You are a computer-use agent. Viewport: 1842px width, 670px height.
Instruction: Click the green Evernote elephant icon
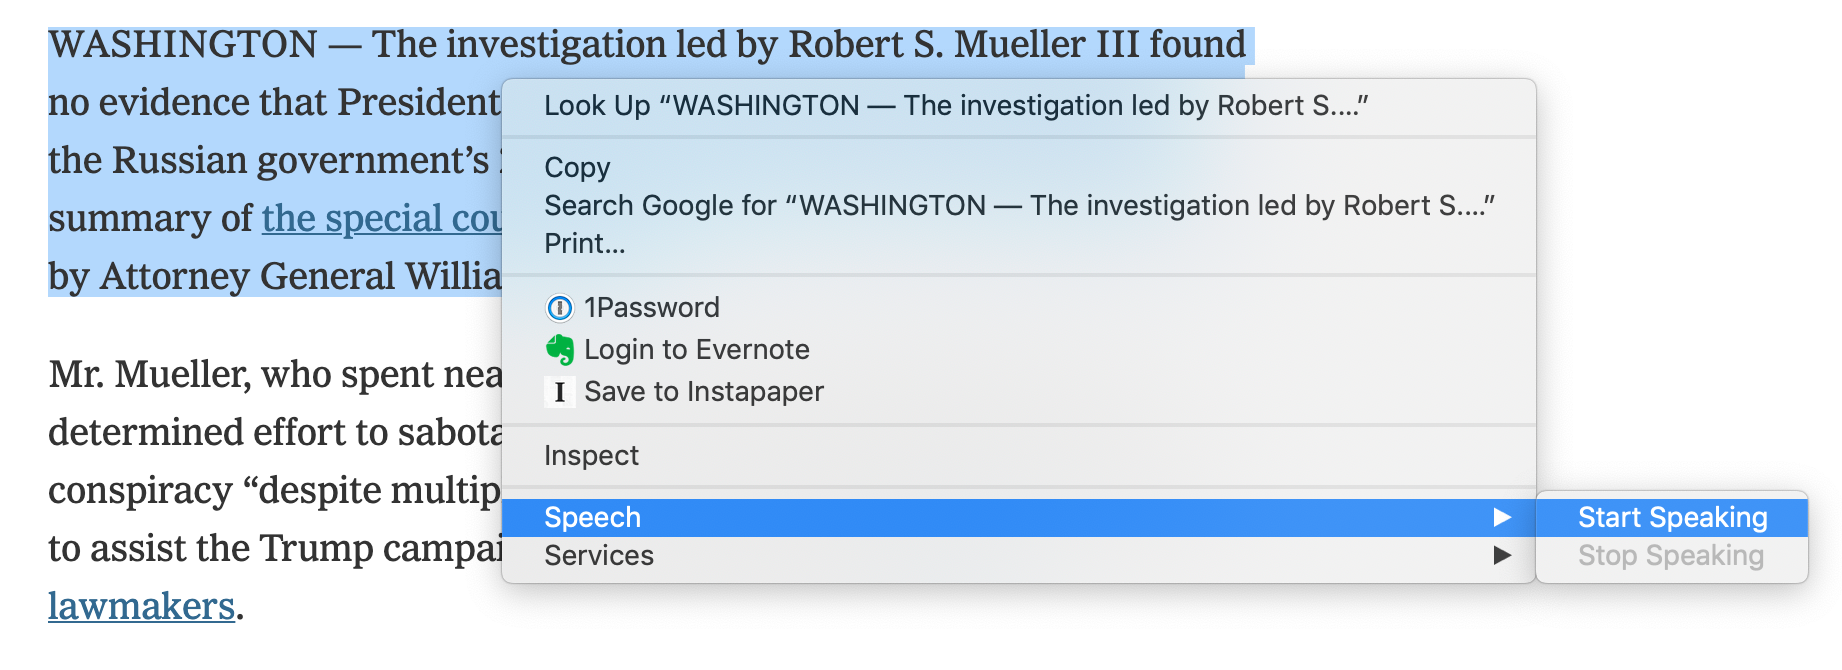(x=560, y=350)
